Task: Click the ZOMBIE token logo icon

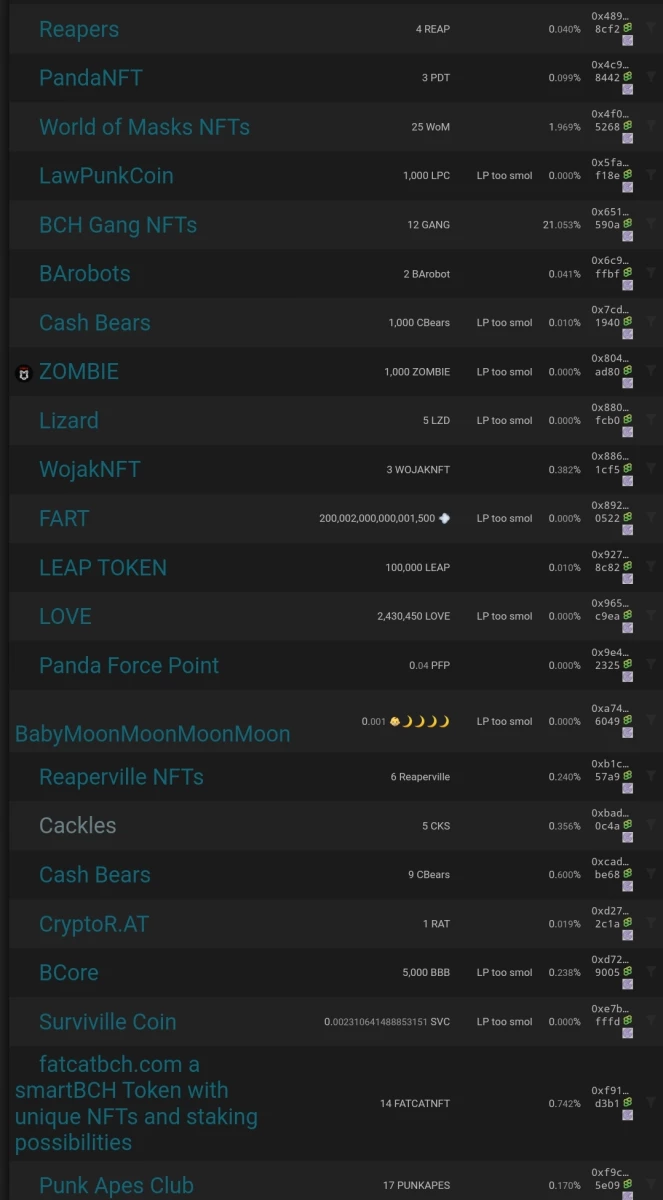Action: [x=24, y=373]
